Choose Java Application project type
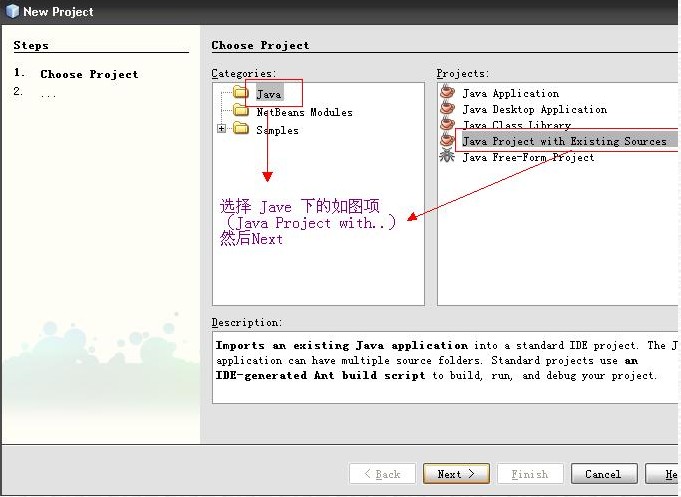The image size is (681, 497). [x=511, y=93]
